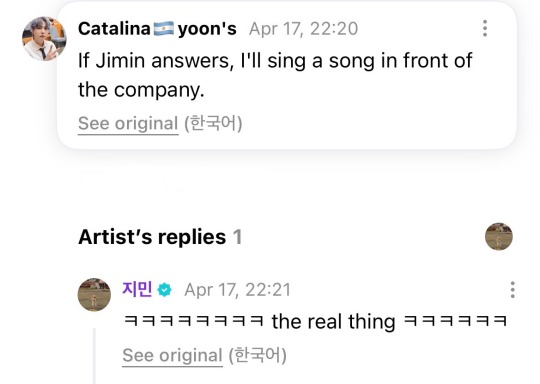Click the (한국어) label under Catalina's post
The height and width of the screenshot is (384, 540).
click(x=213, y=123)
